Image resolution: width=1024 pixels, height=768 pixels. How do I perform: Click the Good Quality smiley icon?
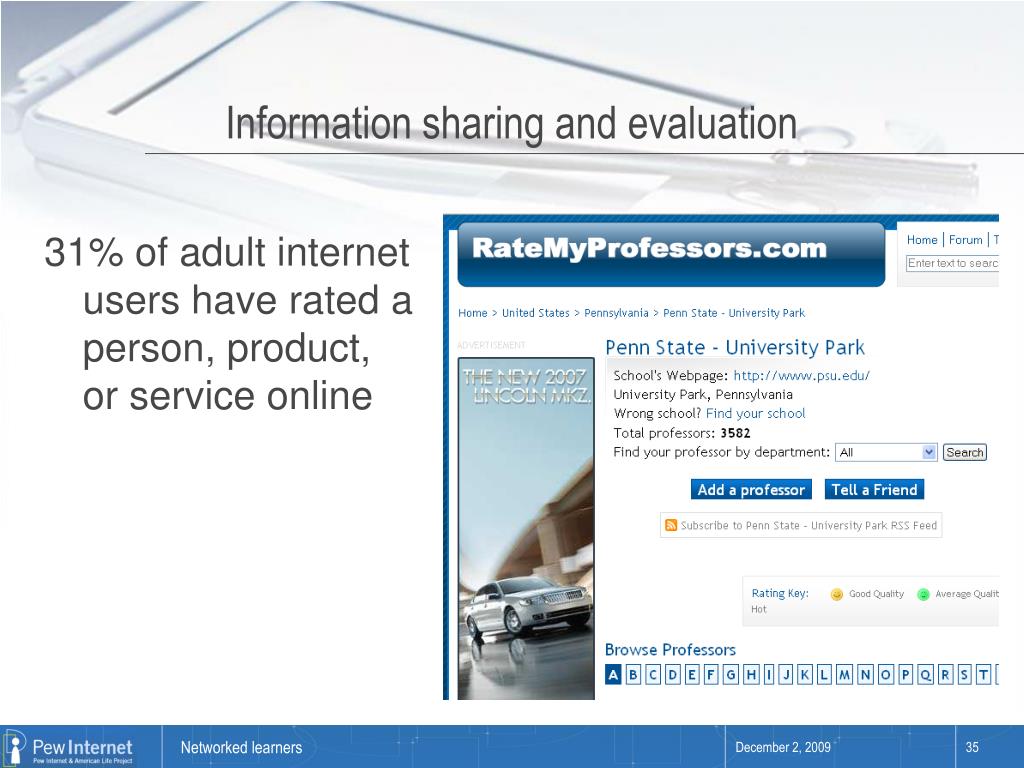tap(837, 594)
